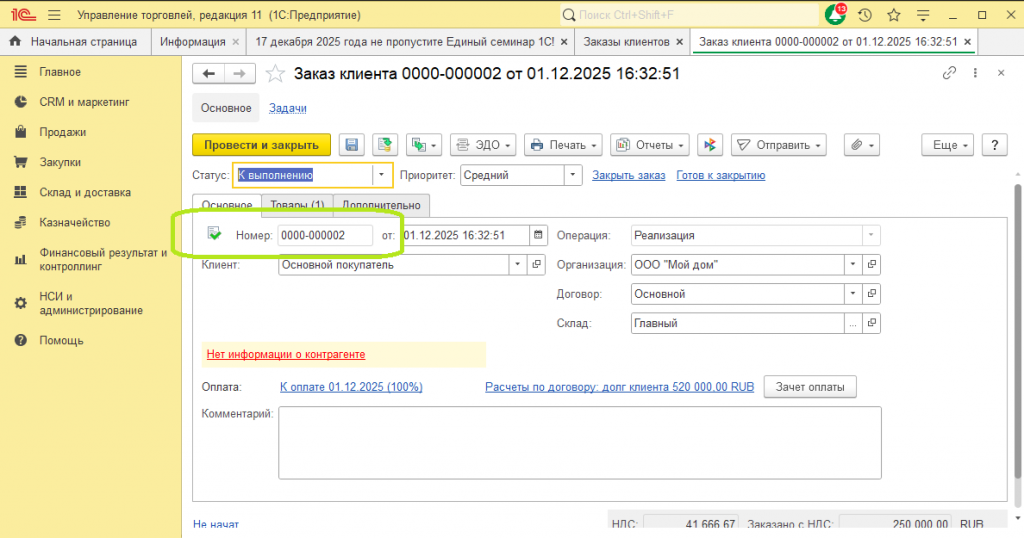
Task: Open service options menu icon in title bar
Action: pyautogui.click(x=923, y=15)
